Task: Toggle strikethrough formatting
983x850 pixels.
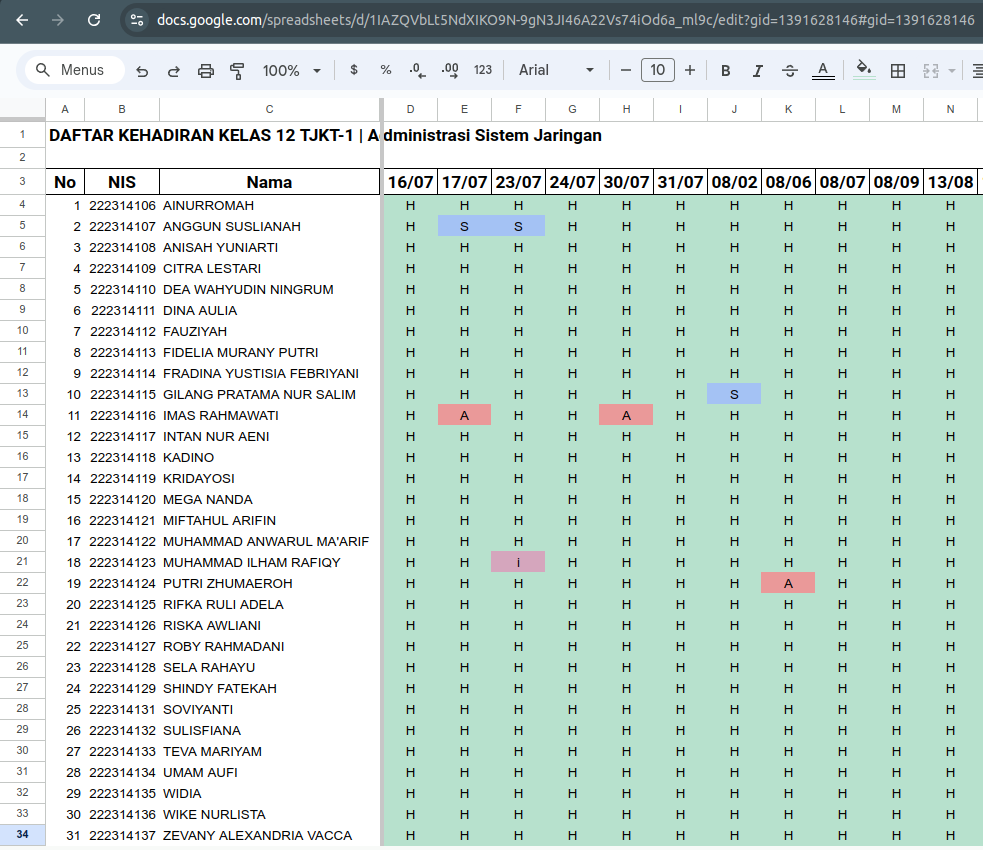Action: tap(790, 70)
